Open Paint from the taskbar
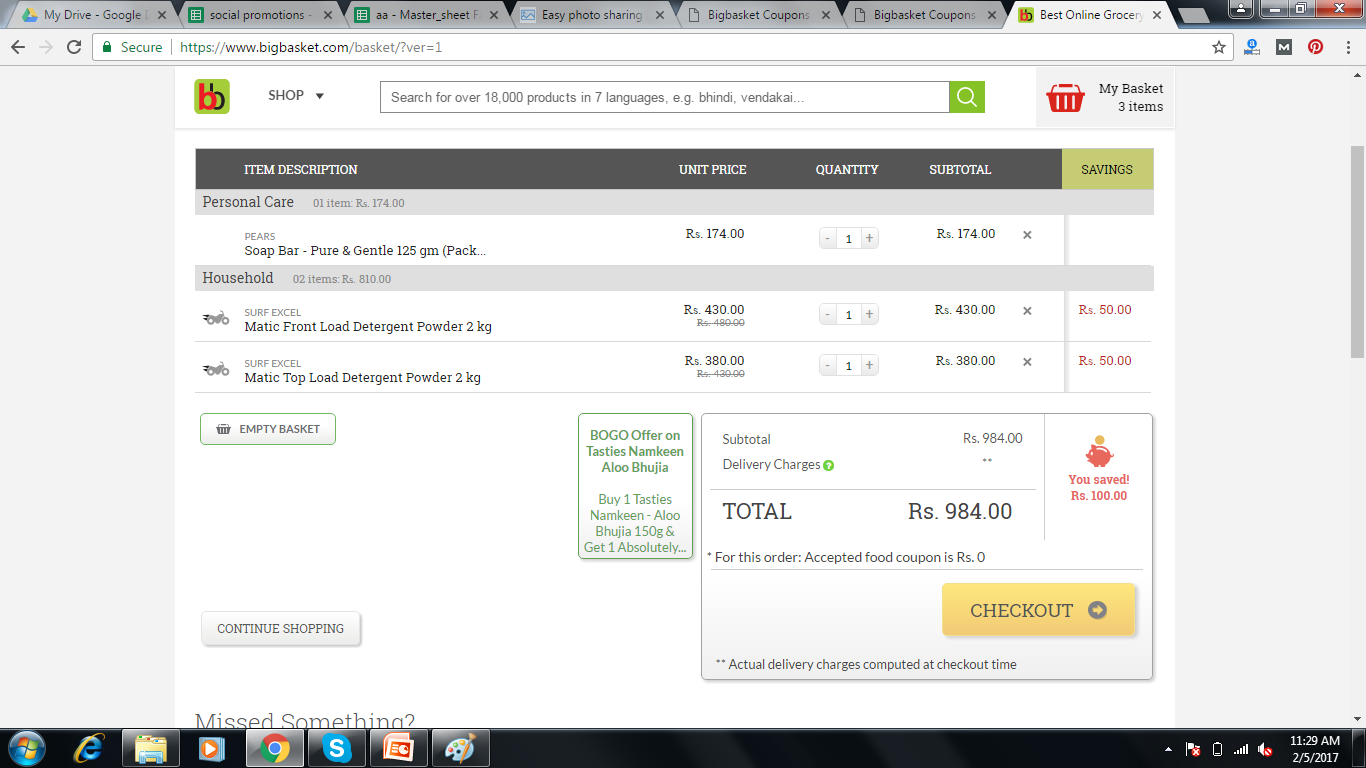This screenshot has height=768, width=1366. coord(461,748)
